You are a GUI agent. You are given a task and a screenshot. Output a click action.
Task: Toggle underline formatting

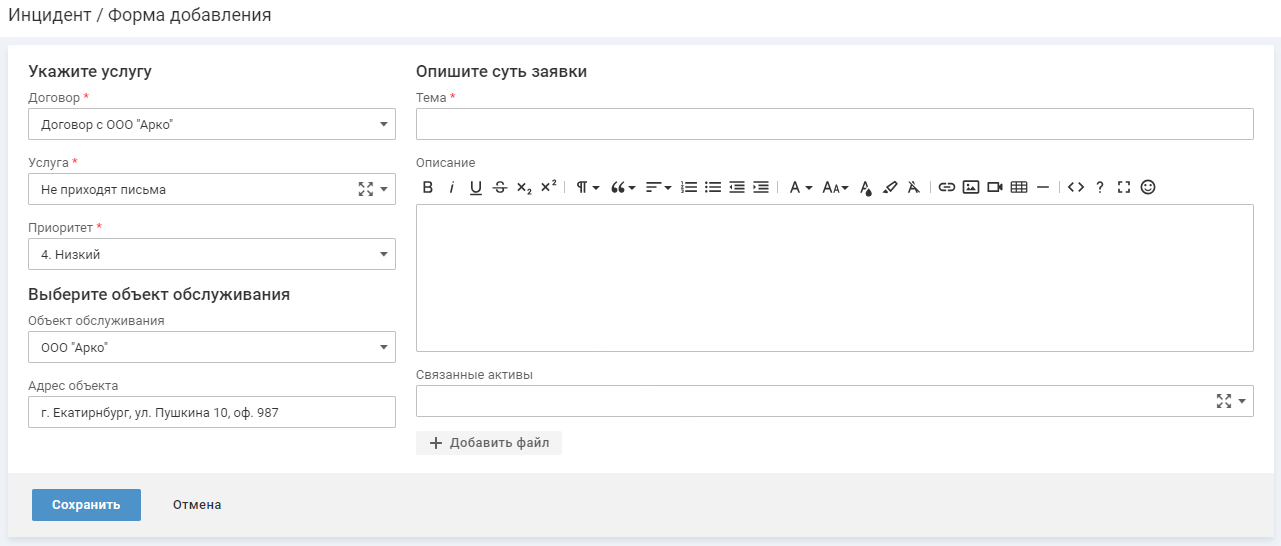point(476,187)
